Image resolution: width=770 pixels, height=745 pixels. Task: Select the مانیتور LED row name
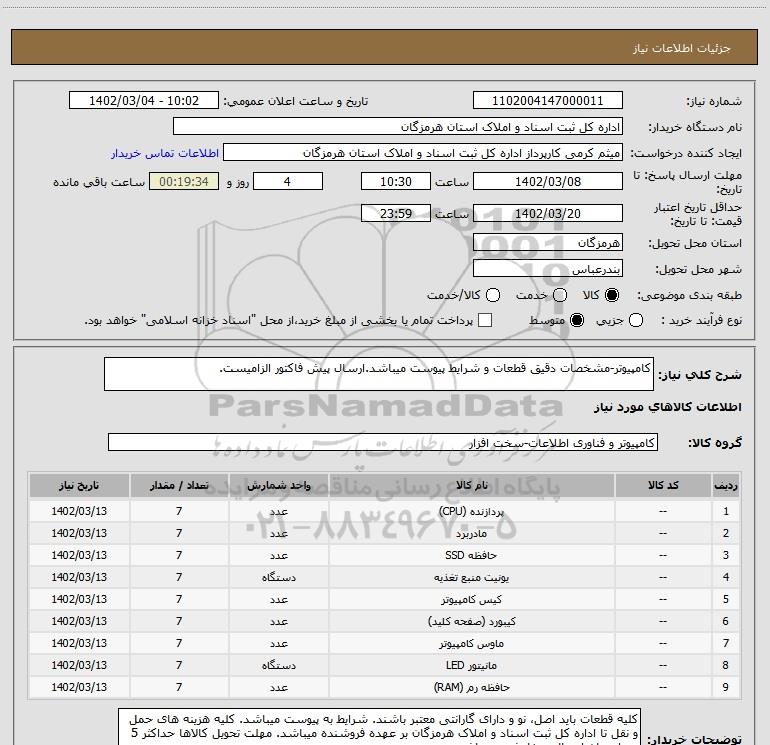(471, 665)
